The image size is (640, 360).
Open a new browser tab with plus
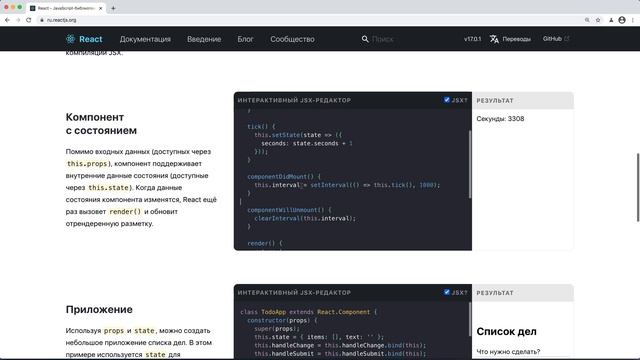point(113,8)
